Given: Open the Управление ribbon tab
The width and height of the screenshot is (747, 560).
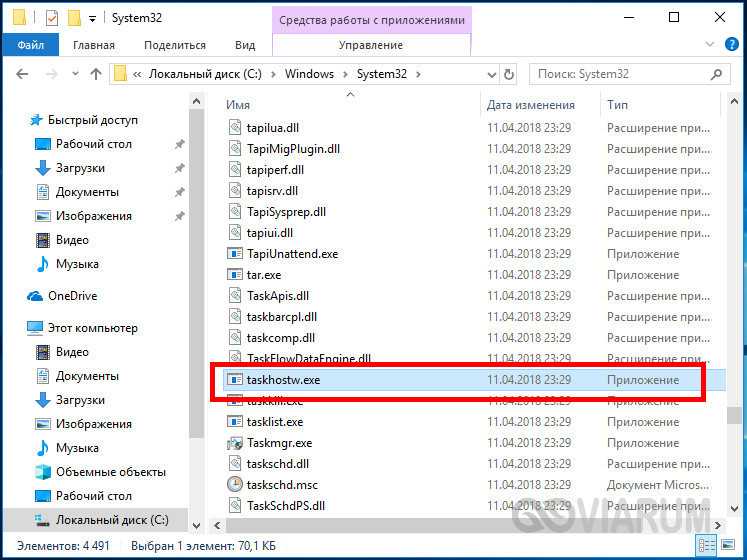Looking at the screenshot, I should (371, 45).
